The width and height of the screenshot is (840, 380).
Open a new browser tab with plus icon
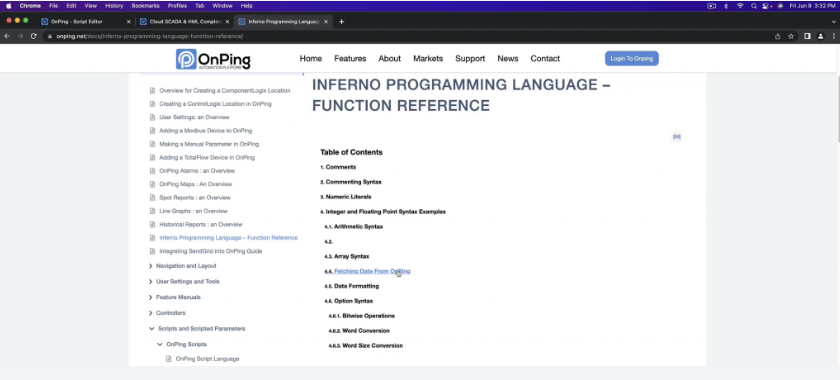point(341,21)
